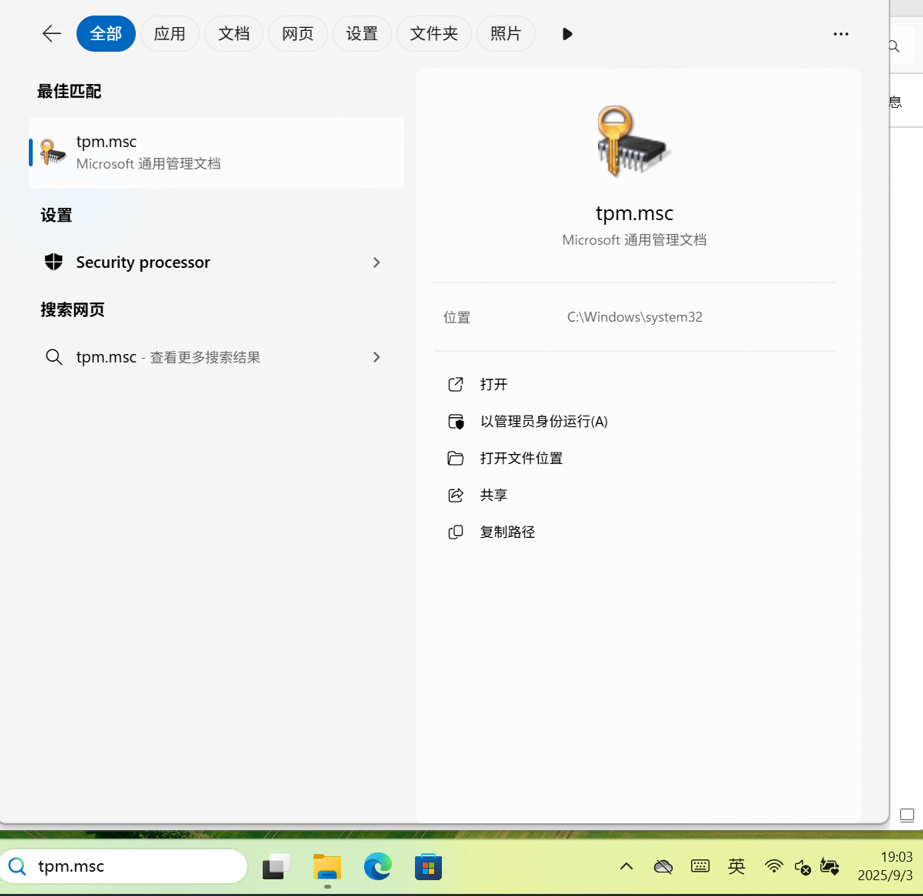This screenshot has height=896, width=923.
Task: Select the 设置 filter tab
Action: pos(361,34)
